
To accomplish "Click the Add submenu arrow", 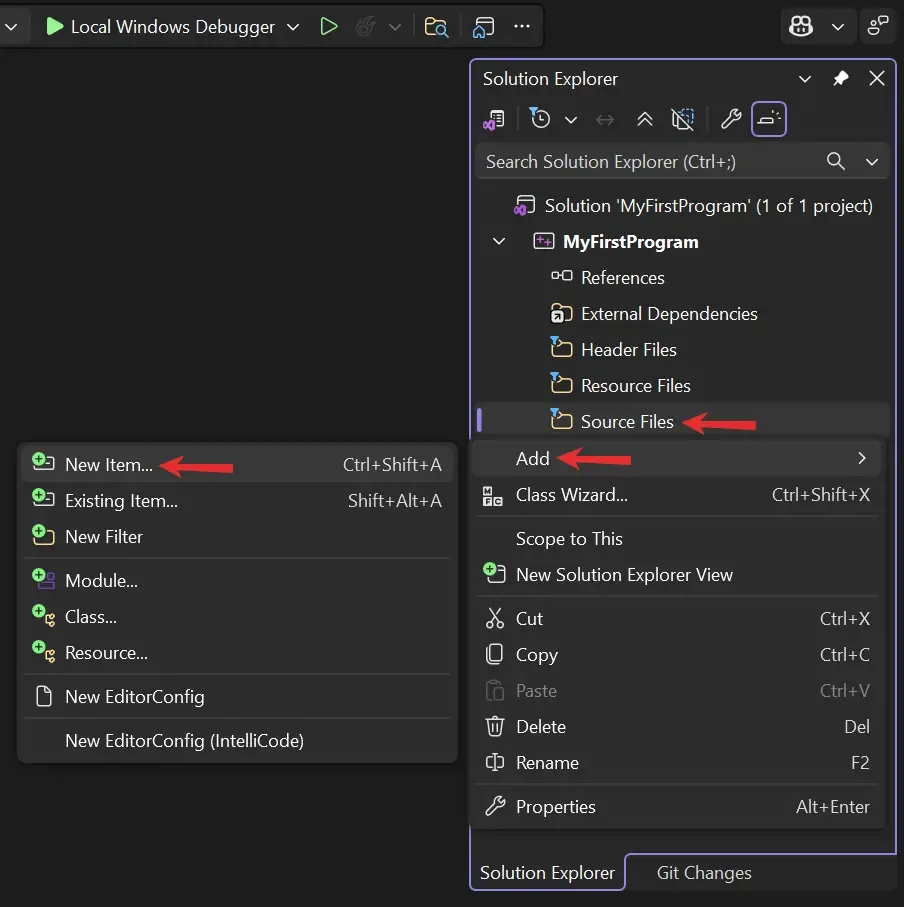I will tap(862, 458).
